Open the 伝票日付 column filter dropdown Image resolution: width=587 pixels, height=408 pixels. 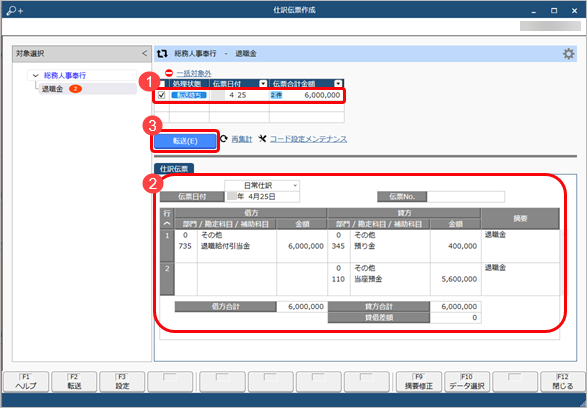[263, 84]
